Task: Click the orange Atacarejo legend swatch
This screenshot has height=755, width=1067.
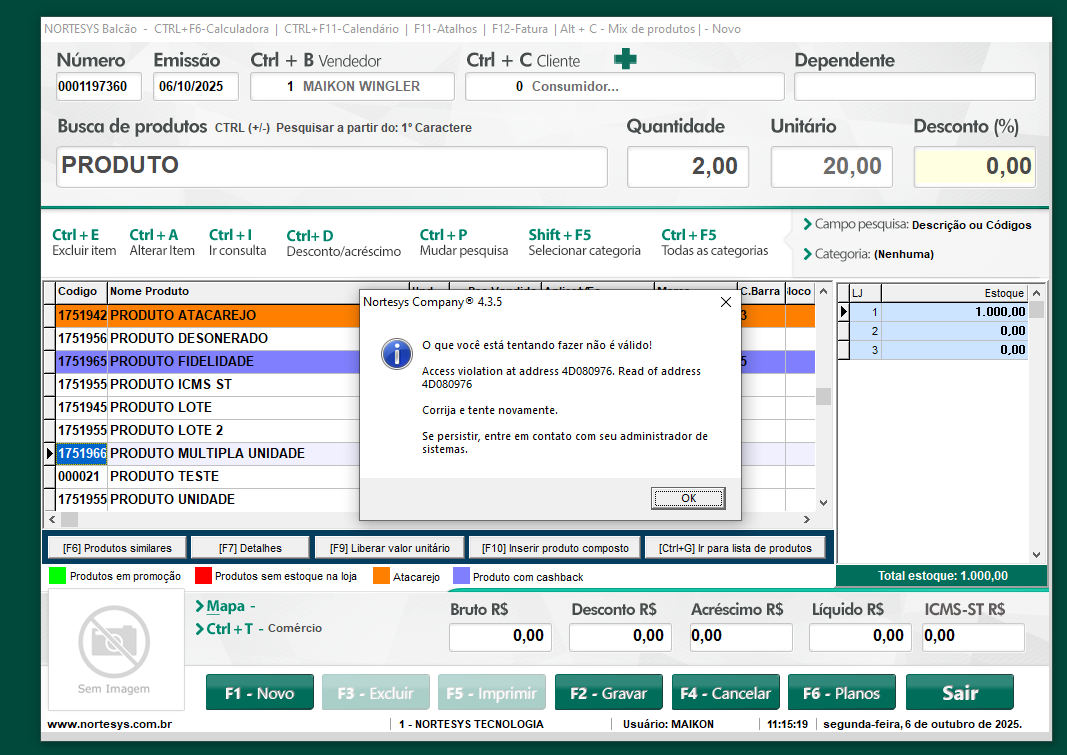Action: click(381, 576)
